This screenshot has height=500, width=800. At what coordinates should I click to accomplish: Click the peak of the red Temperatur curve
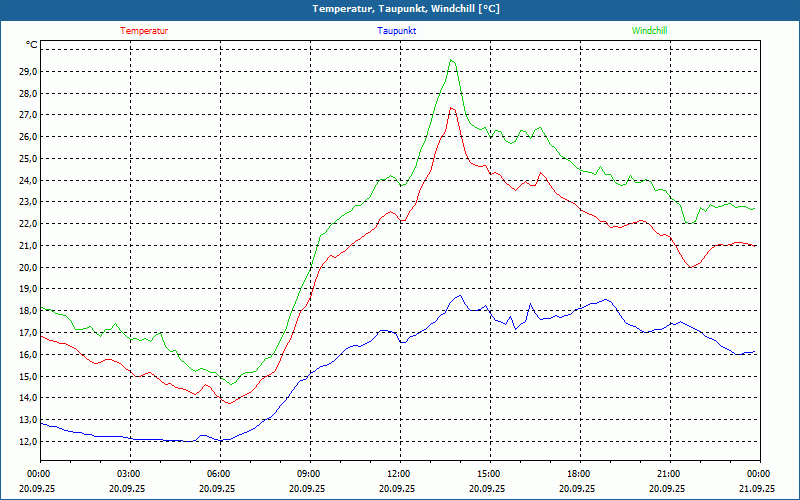(452, 108)
